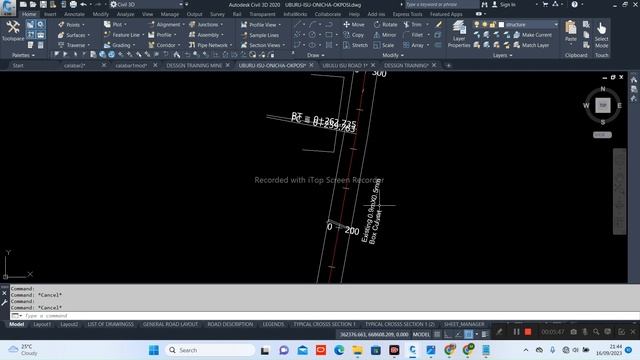This screenshot has width=640, height=360.
Task: Toggle layer on/off lightbulb icon
Action: point(476,24)
